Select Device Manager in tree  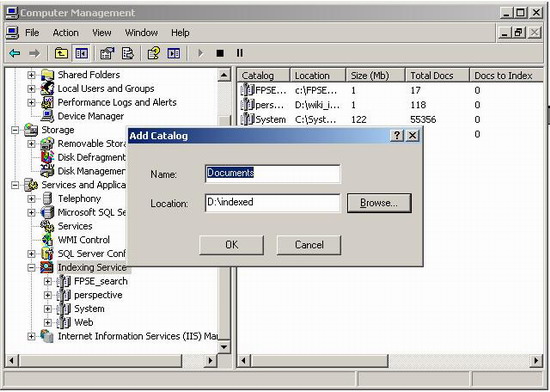click(90, 116)
